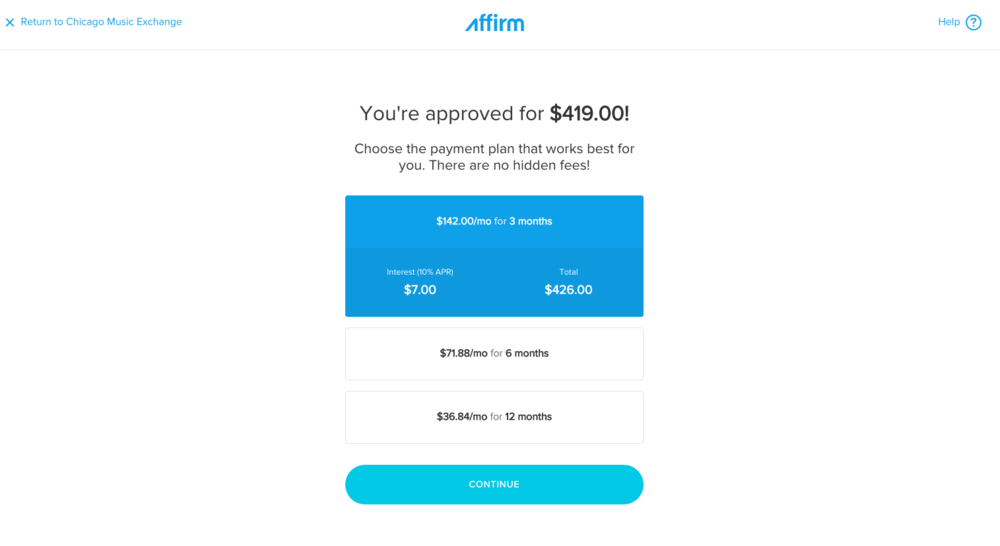Click the approved amount $419.00 in heading
The image size is (1000, 546).
pyautogui.click(x=589, y=114)
